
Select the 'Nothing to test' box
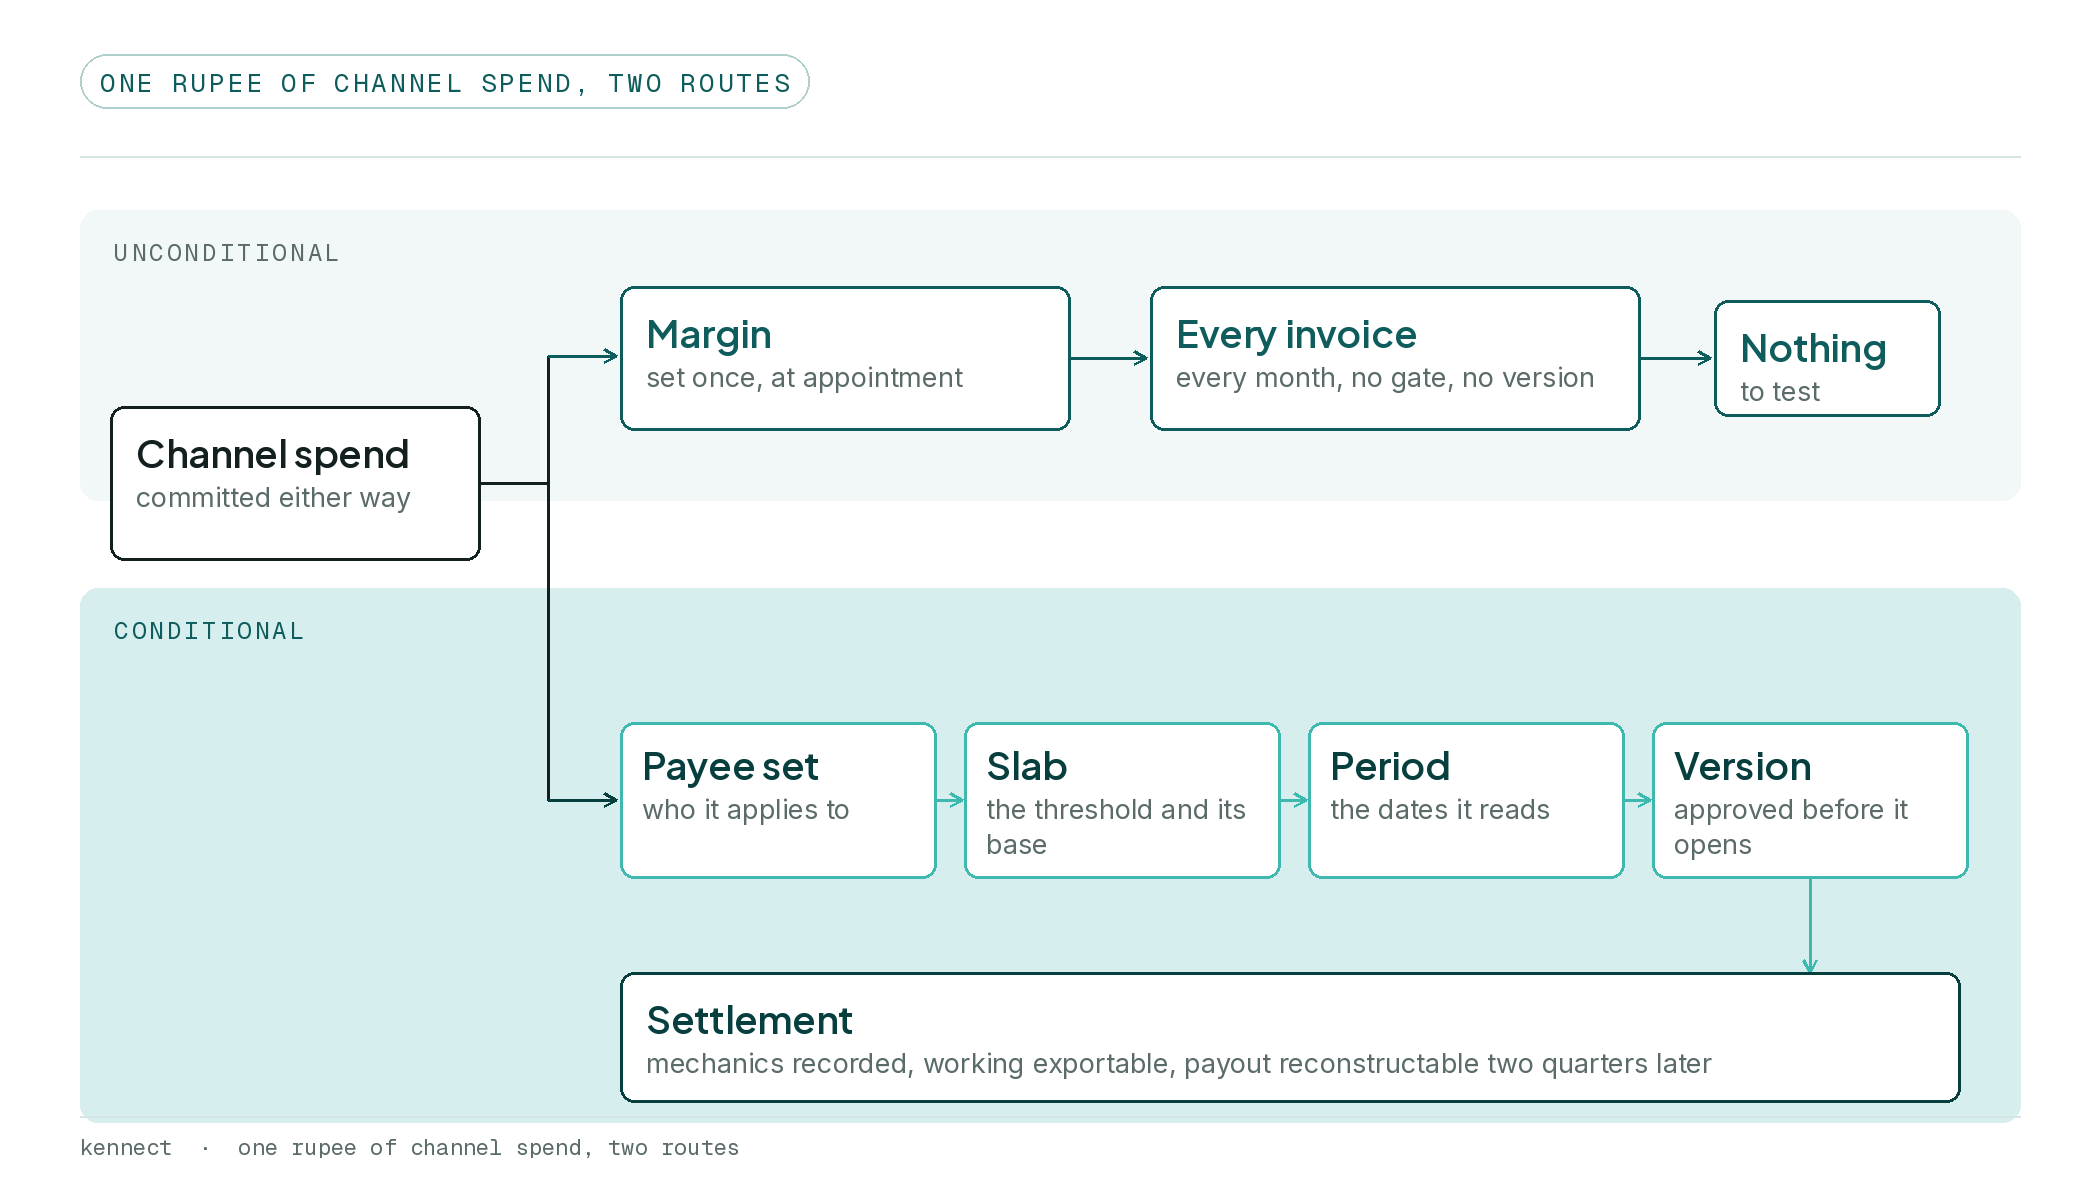[1827, 358]
